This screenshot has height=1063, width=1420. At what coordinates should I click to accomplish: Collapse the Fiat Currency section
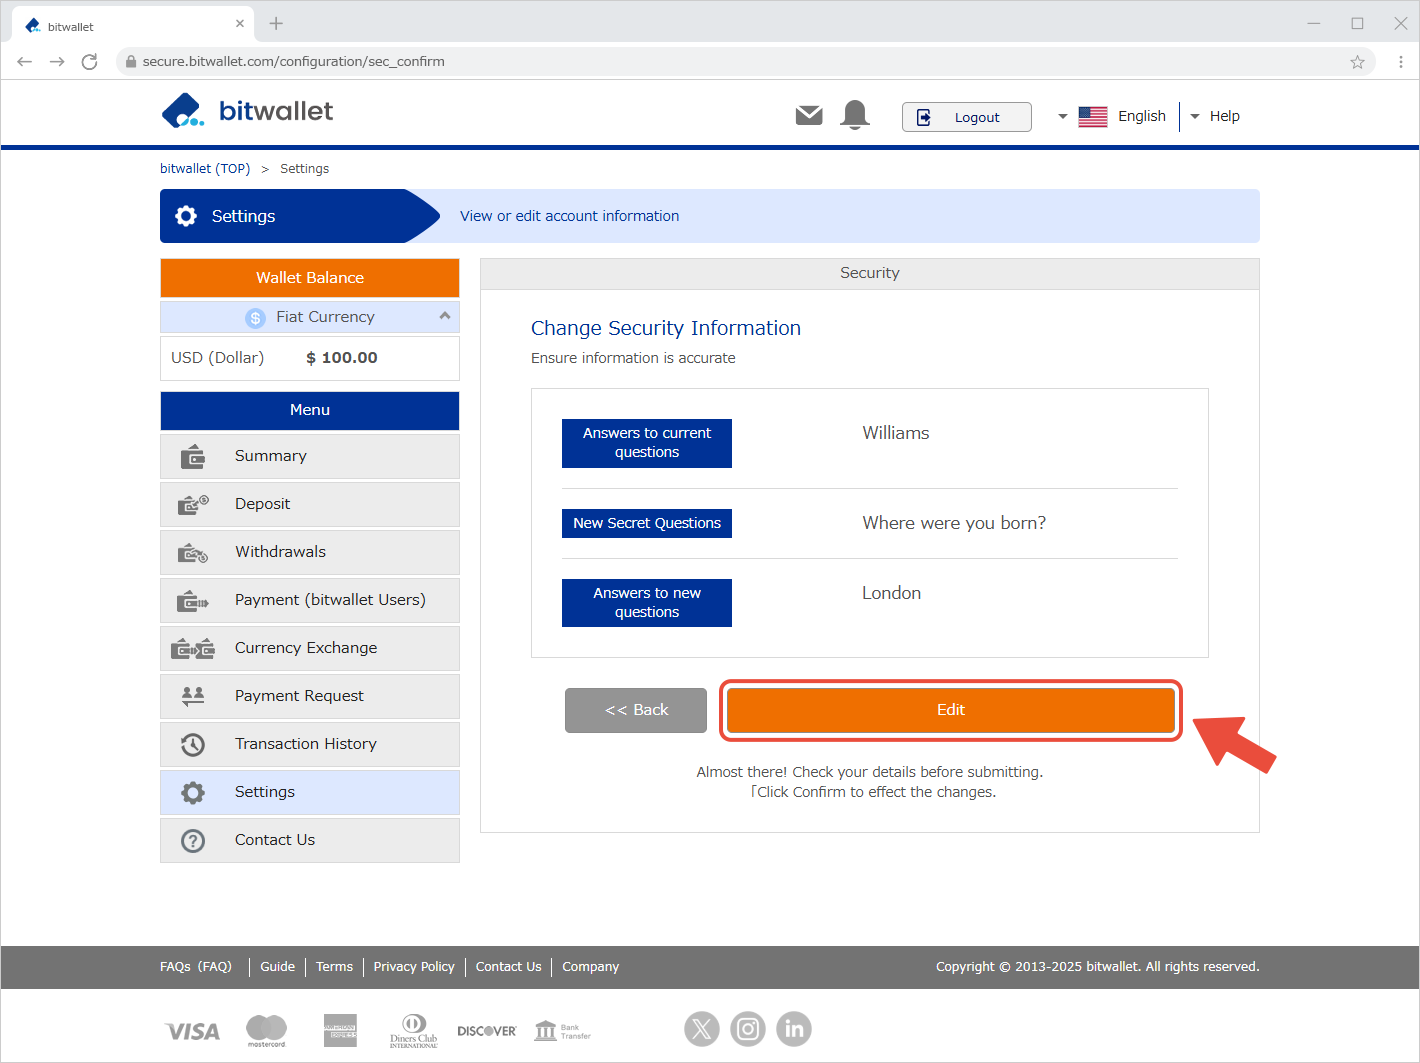tap(445, 316)
